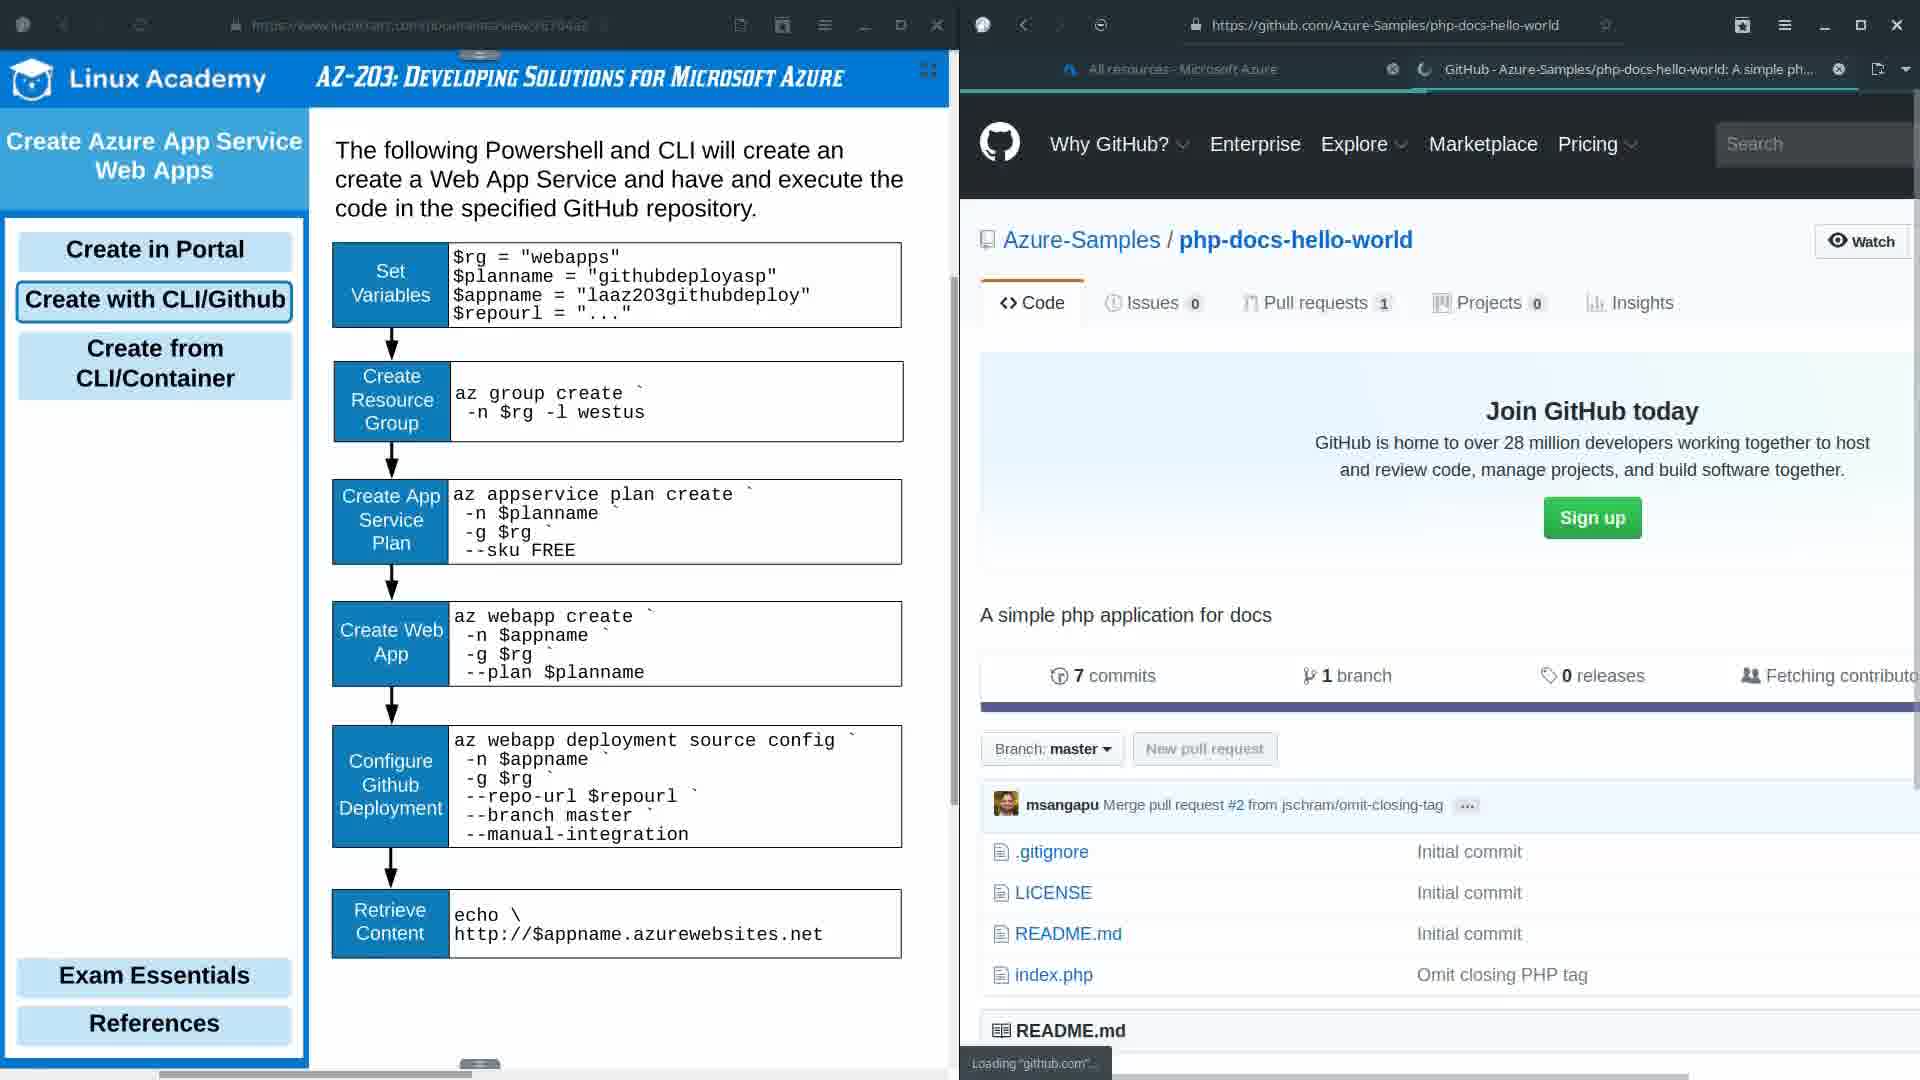Image resolution: width=1920 pixels, height=1080 pixels.
Task: Select Create in Portal section
Action: pos(155,250)
